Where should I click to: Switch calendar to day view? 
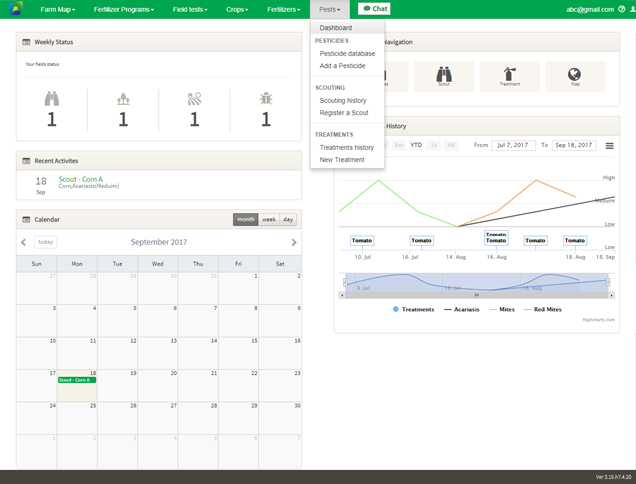tap(288, 219)
